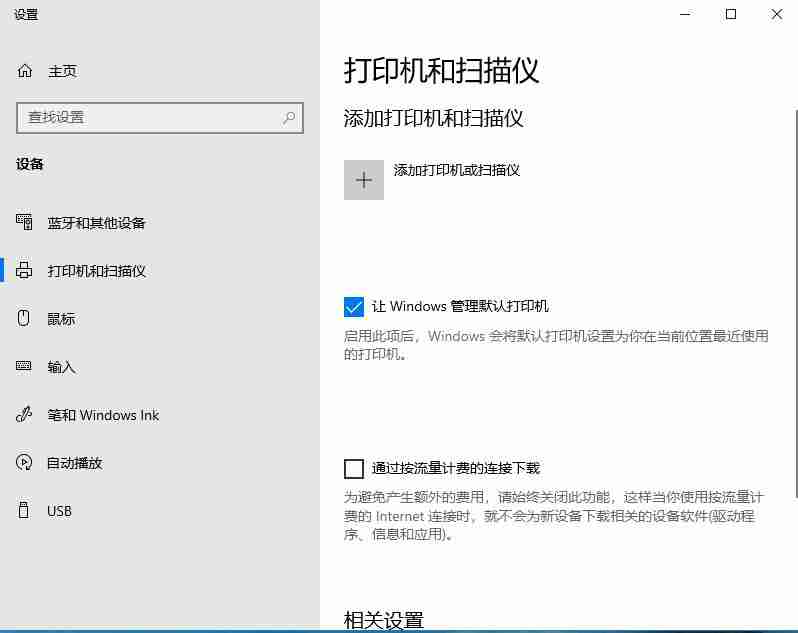
Task: Click the keyboard icon next to 输入
Action: (x=24, y=366)
